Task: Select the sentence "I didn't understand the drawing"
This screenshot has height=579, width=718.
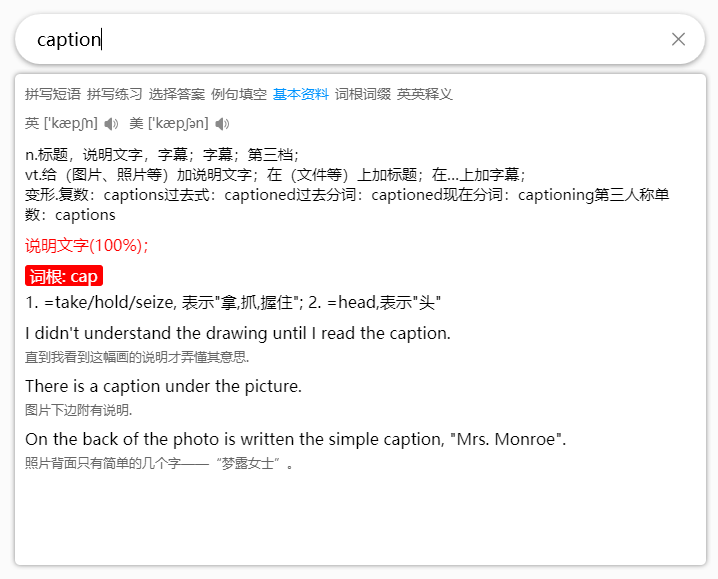Action: coord(237,333)
